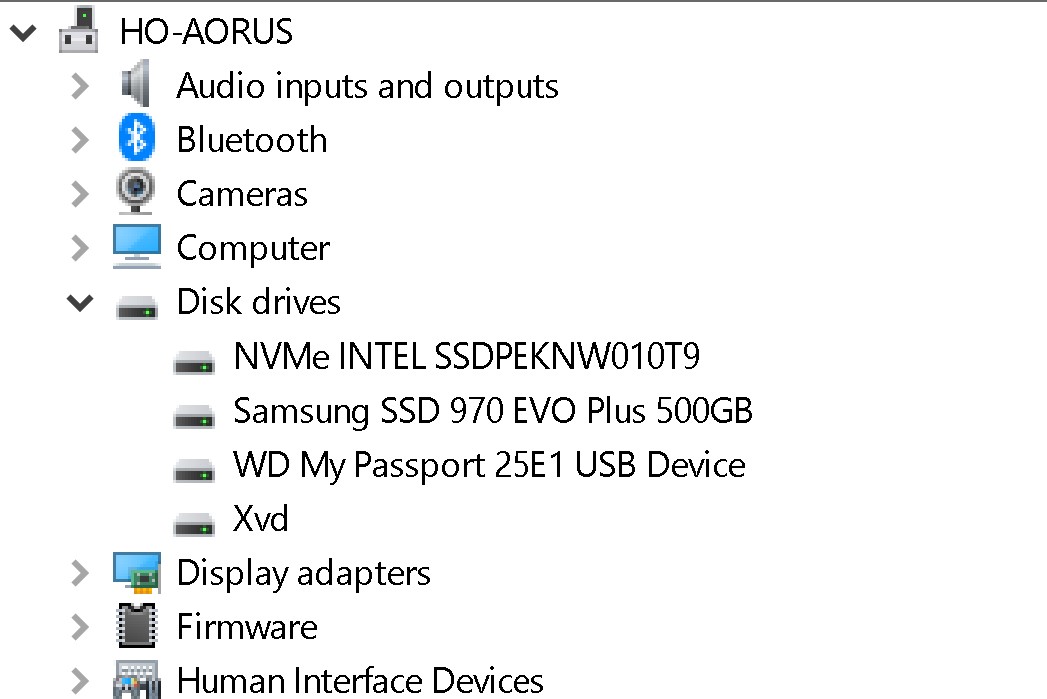The height and width of the screenshot is (699, 1047).
Task: Click the HO-AORUS computer root icon
Action: click(79, 30)
